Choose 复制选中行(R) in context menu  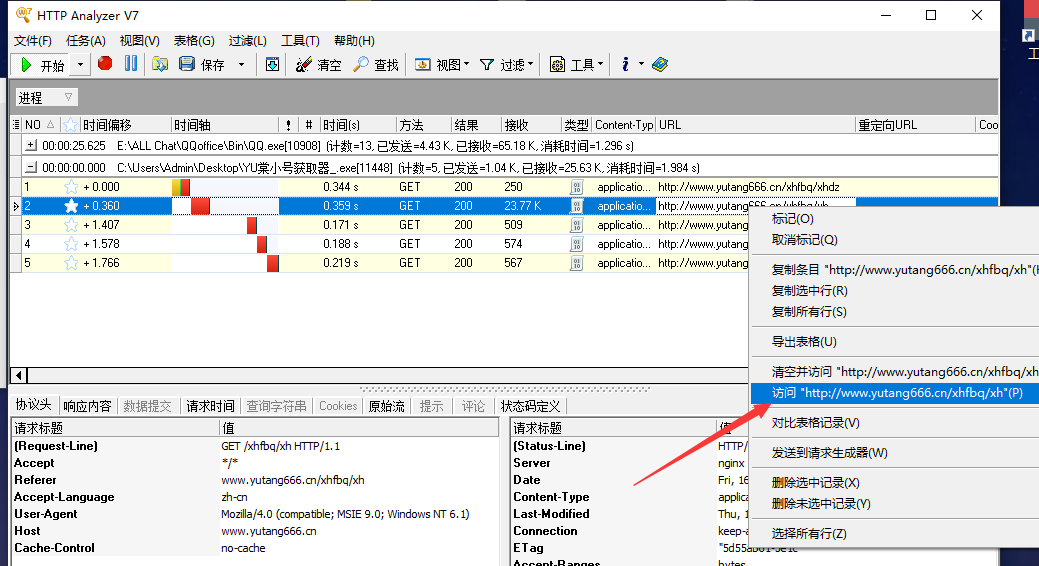(x=809, y=290)
